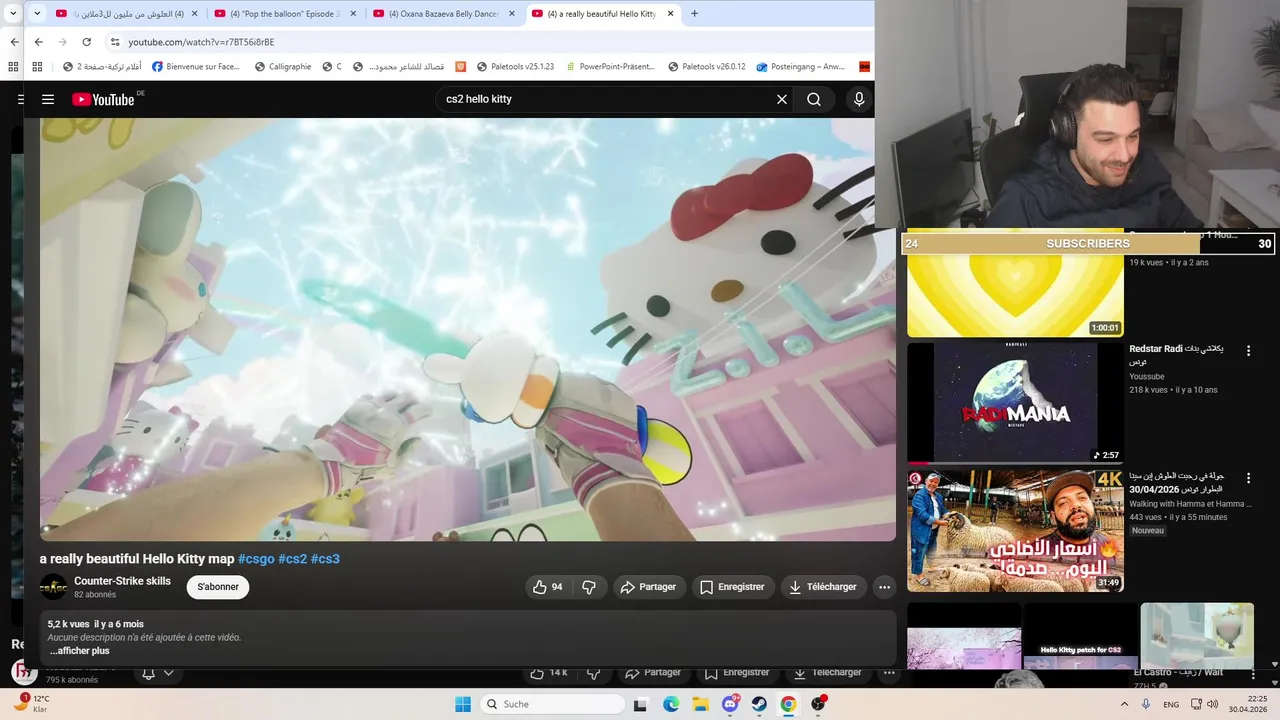Open more actions next to Télécharger
The height and width of the screenshot is (720, 1280).
pyautogui.click(x=884, y=587)
